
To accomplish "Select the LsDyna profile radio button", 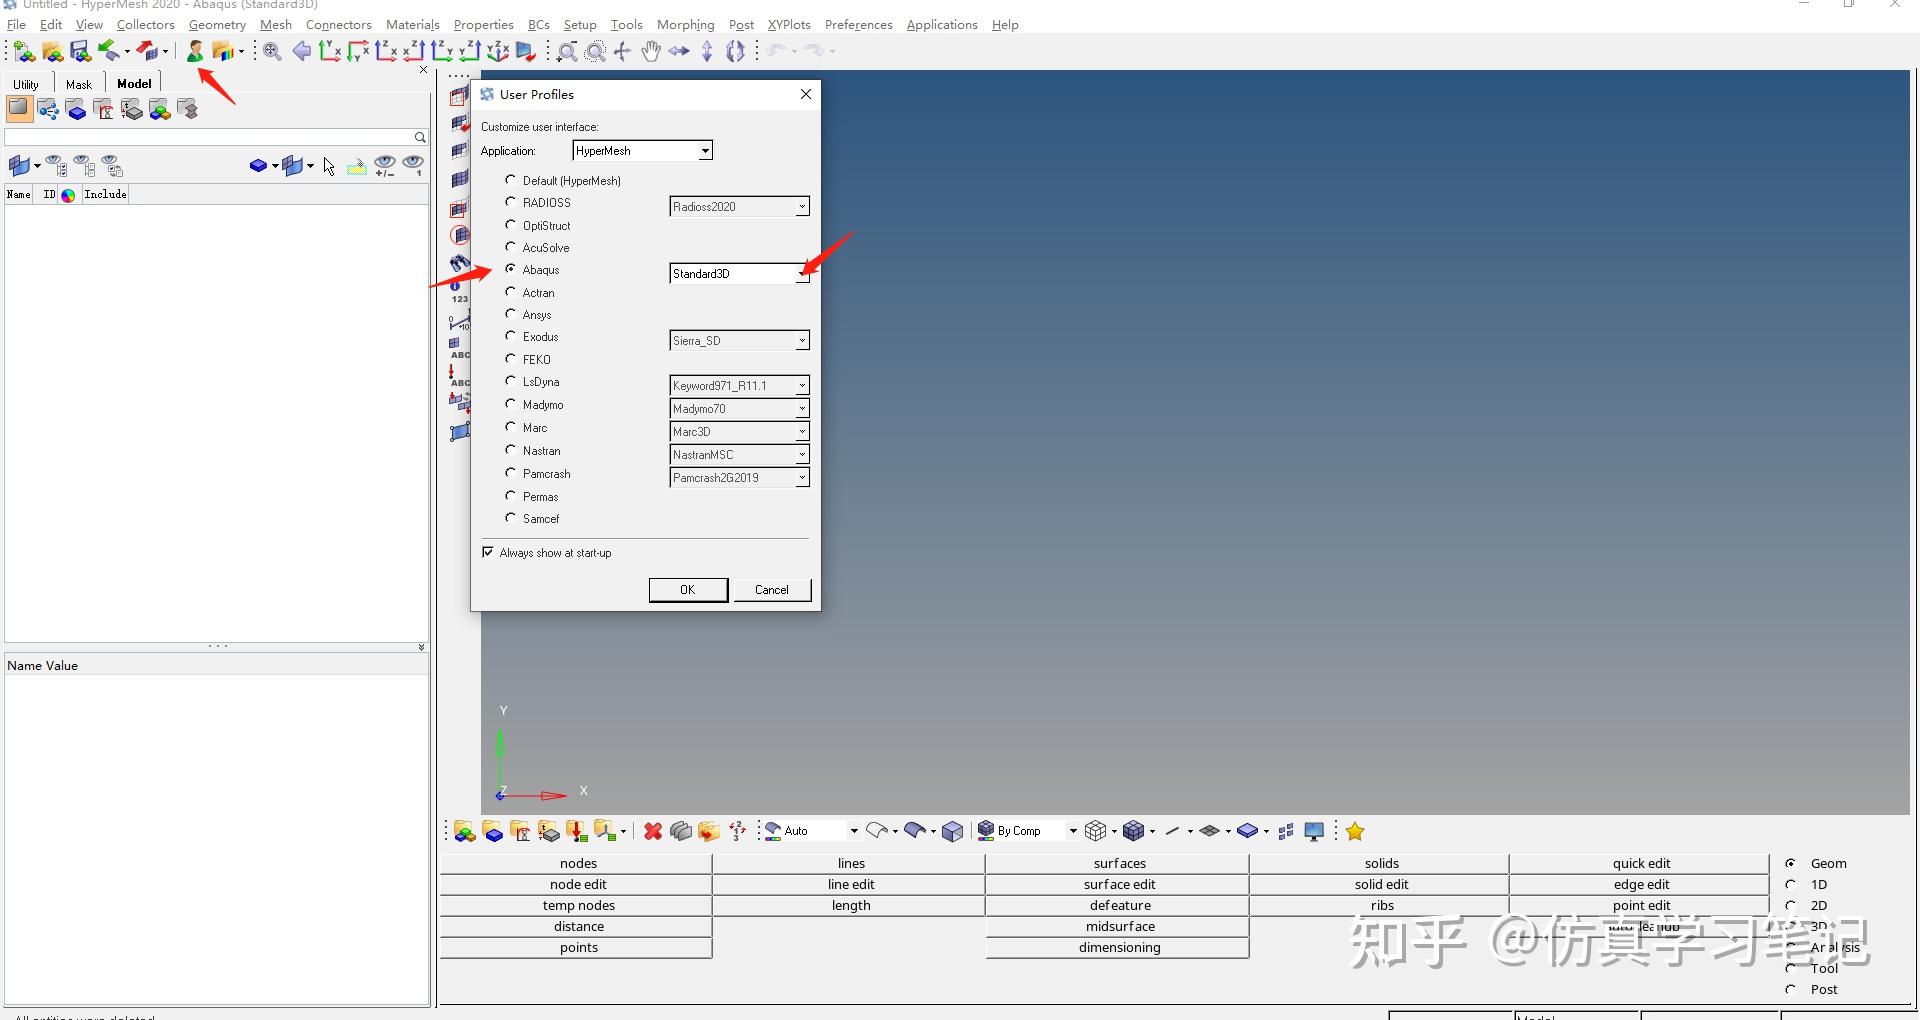I will (511, 381).
